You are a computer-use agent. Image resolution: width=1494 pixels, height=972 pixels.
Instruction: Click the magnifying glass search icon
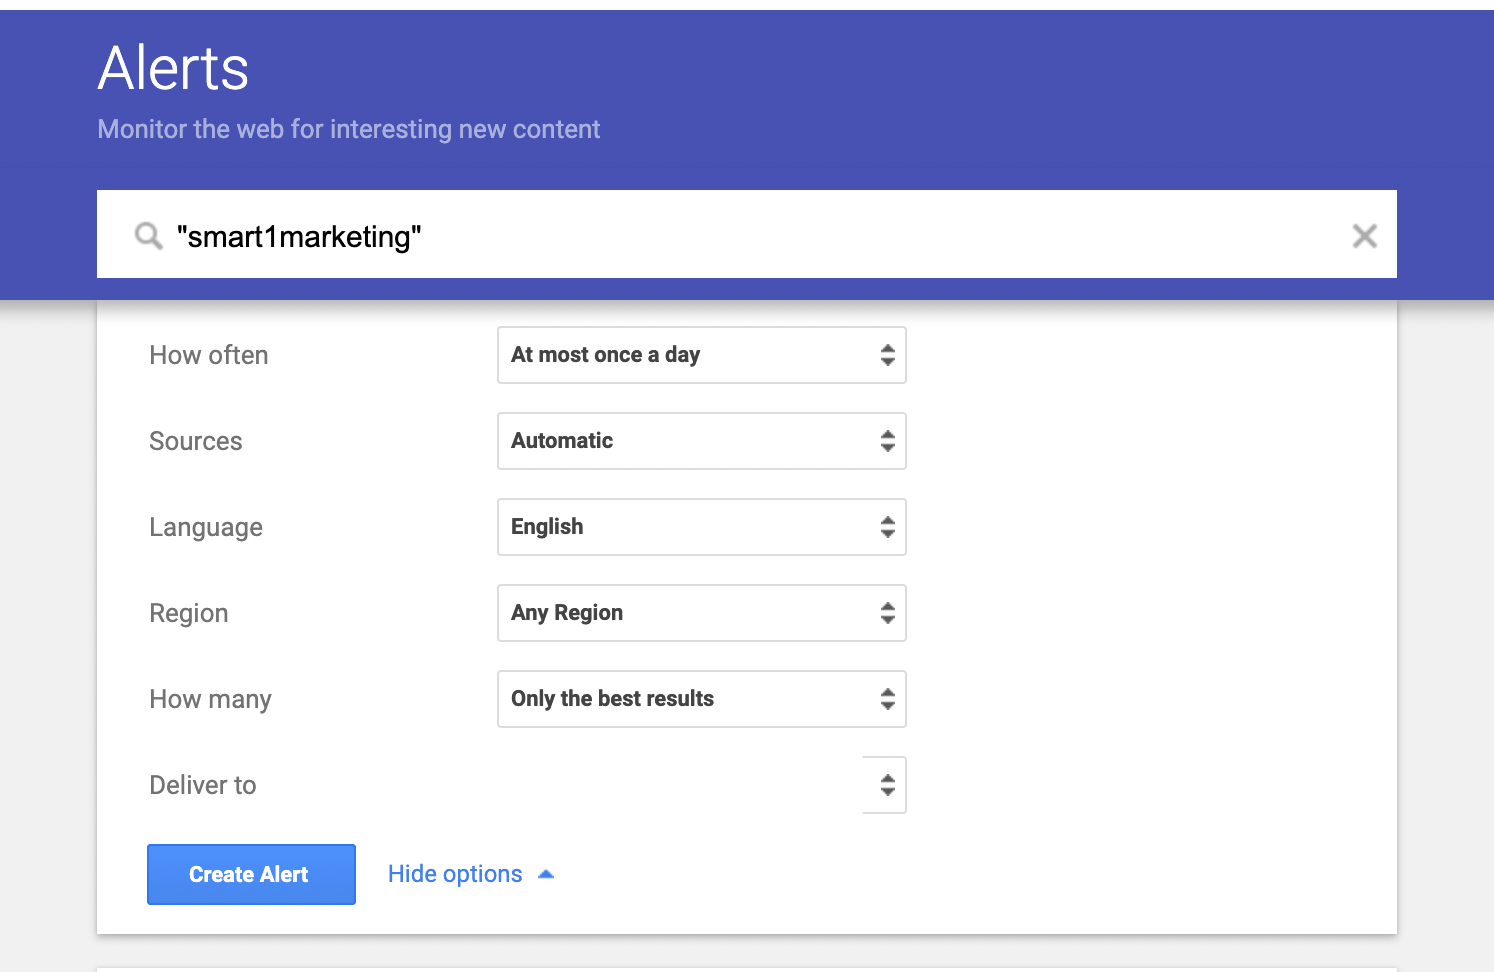148,236
